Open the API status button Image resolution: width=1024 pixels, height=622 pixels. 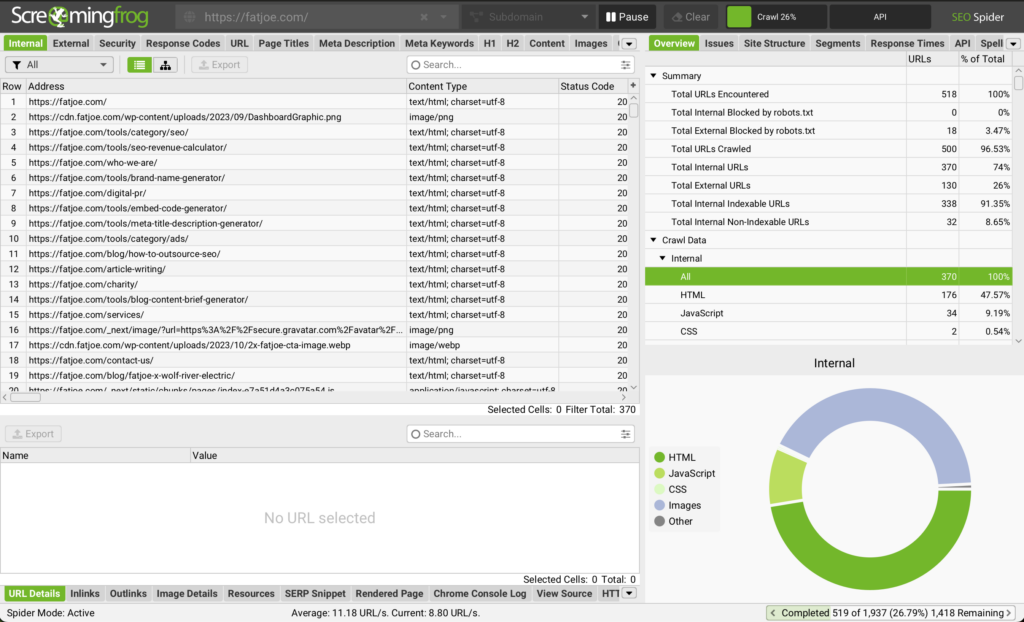tap(880, 17)
